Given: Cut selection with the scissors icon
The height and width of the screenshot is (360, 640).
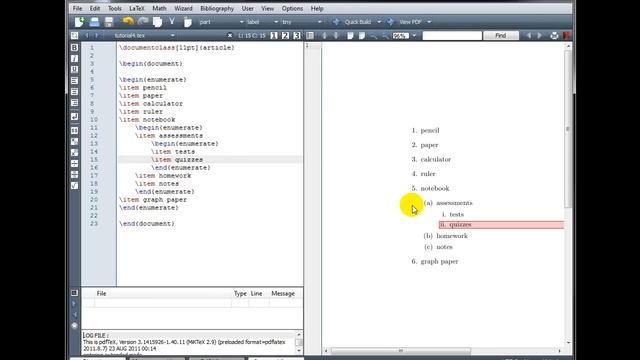Looking at the screenshot, I should 172,22.
